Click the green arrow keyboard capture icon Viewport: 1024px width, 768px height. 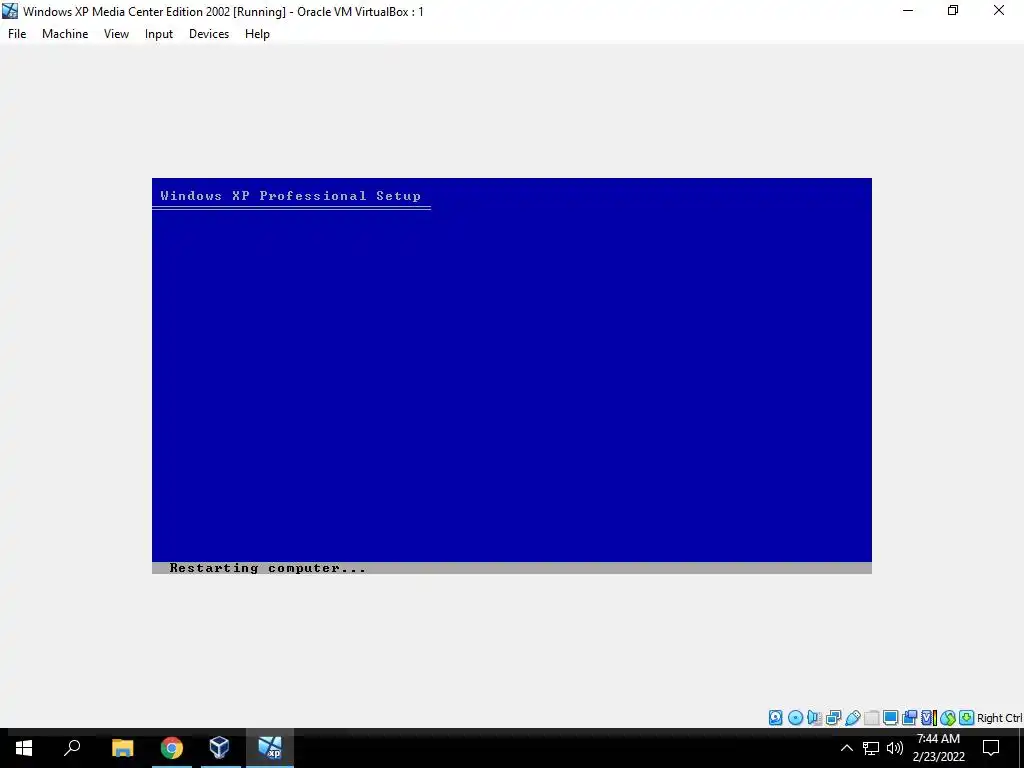[967, 718]
